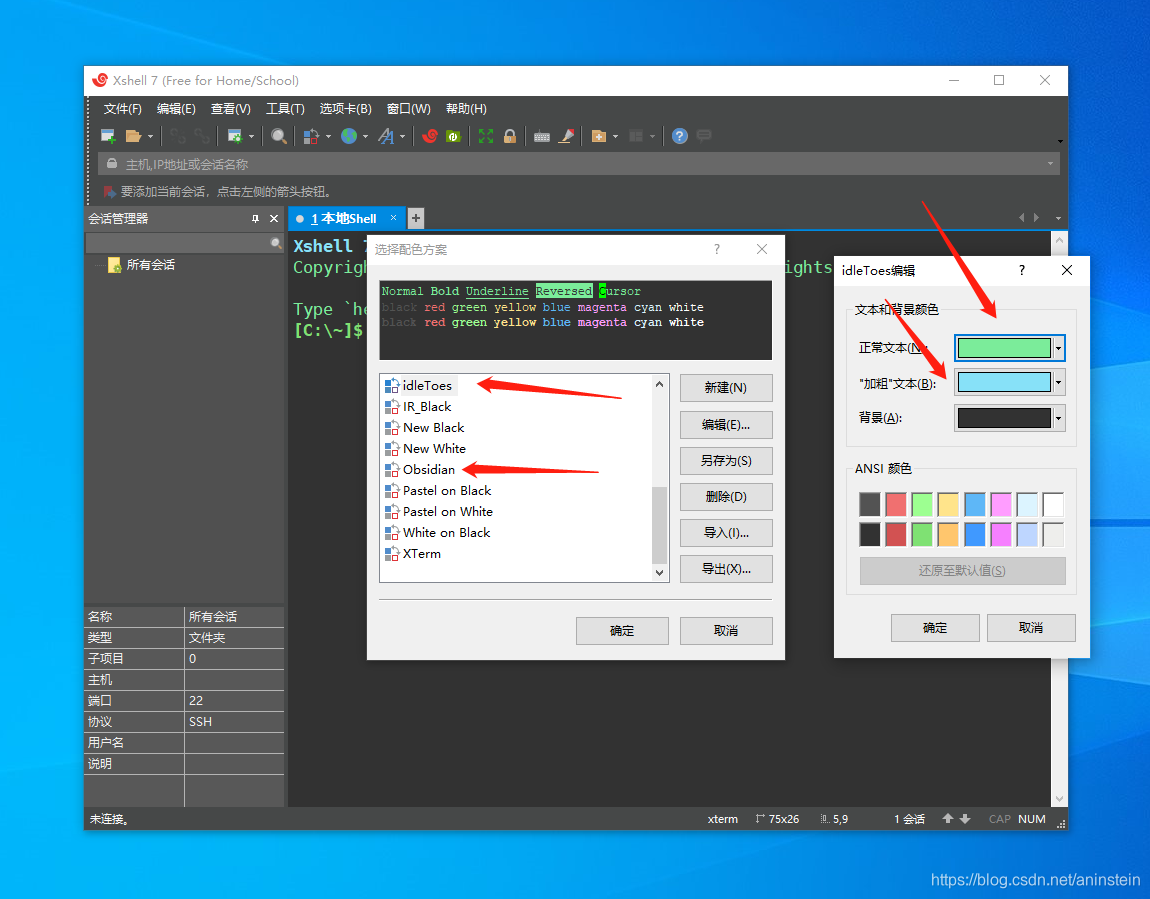Click the speech bubble feedback icon
The height and width of the screenshot is (899, 1150).
(704, 136)
